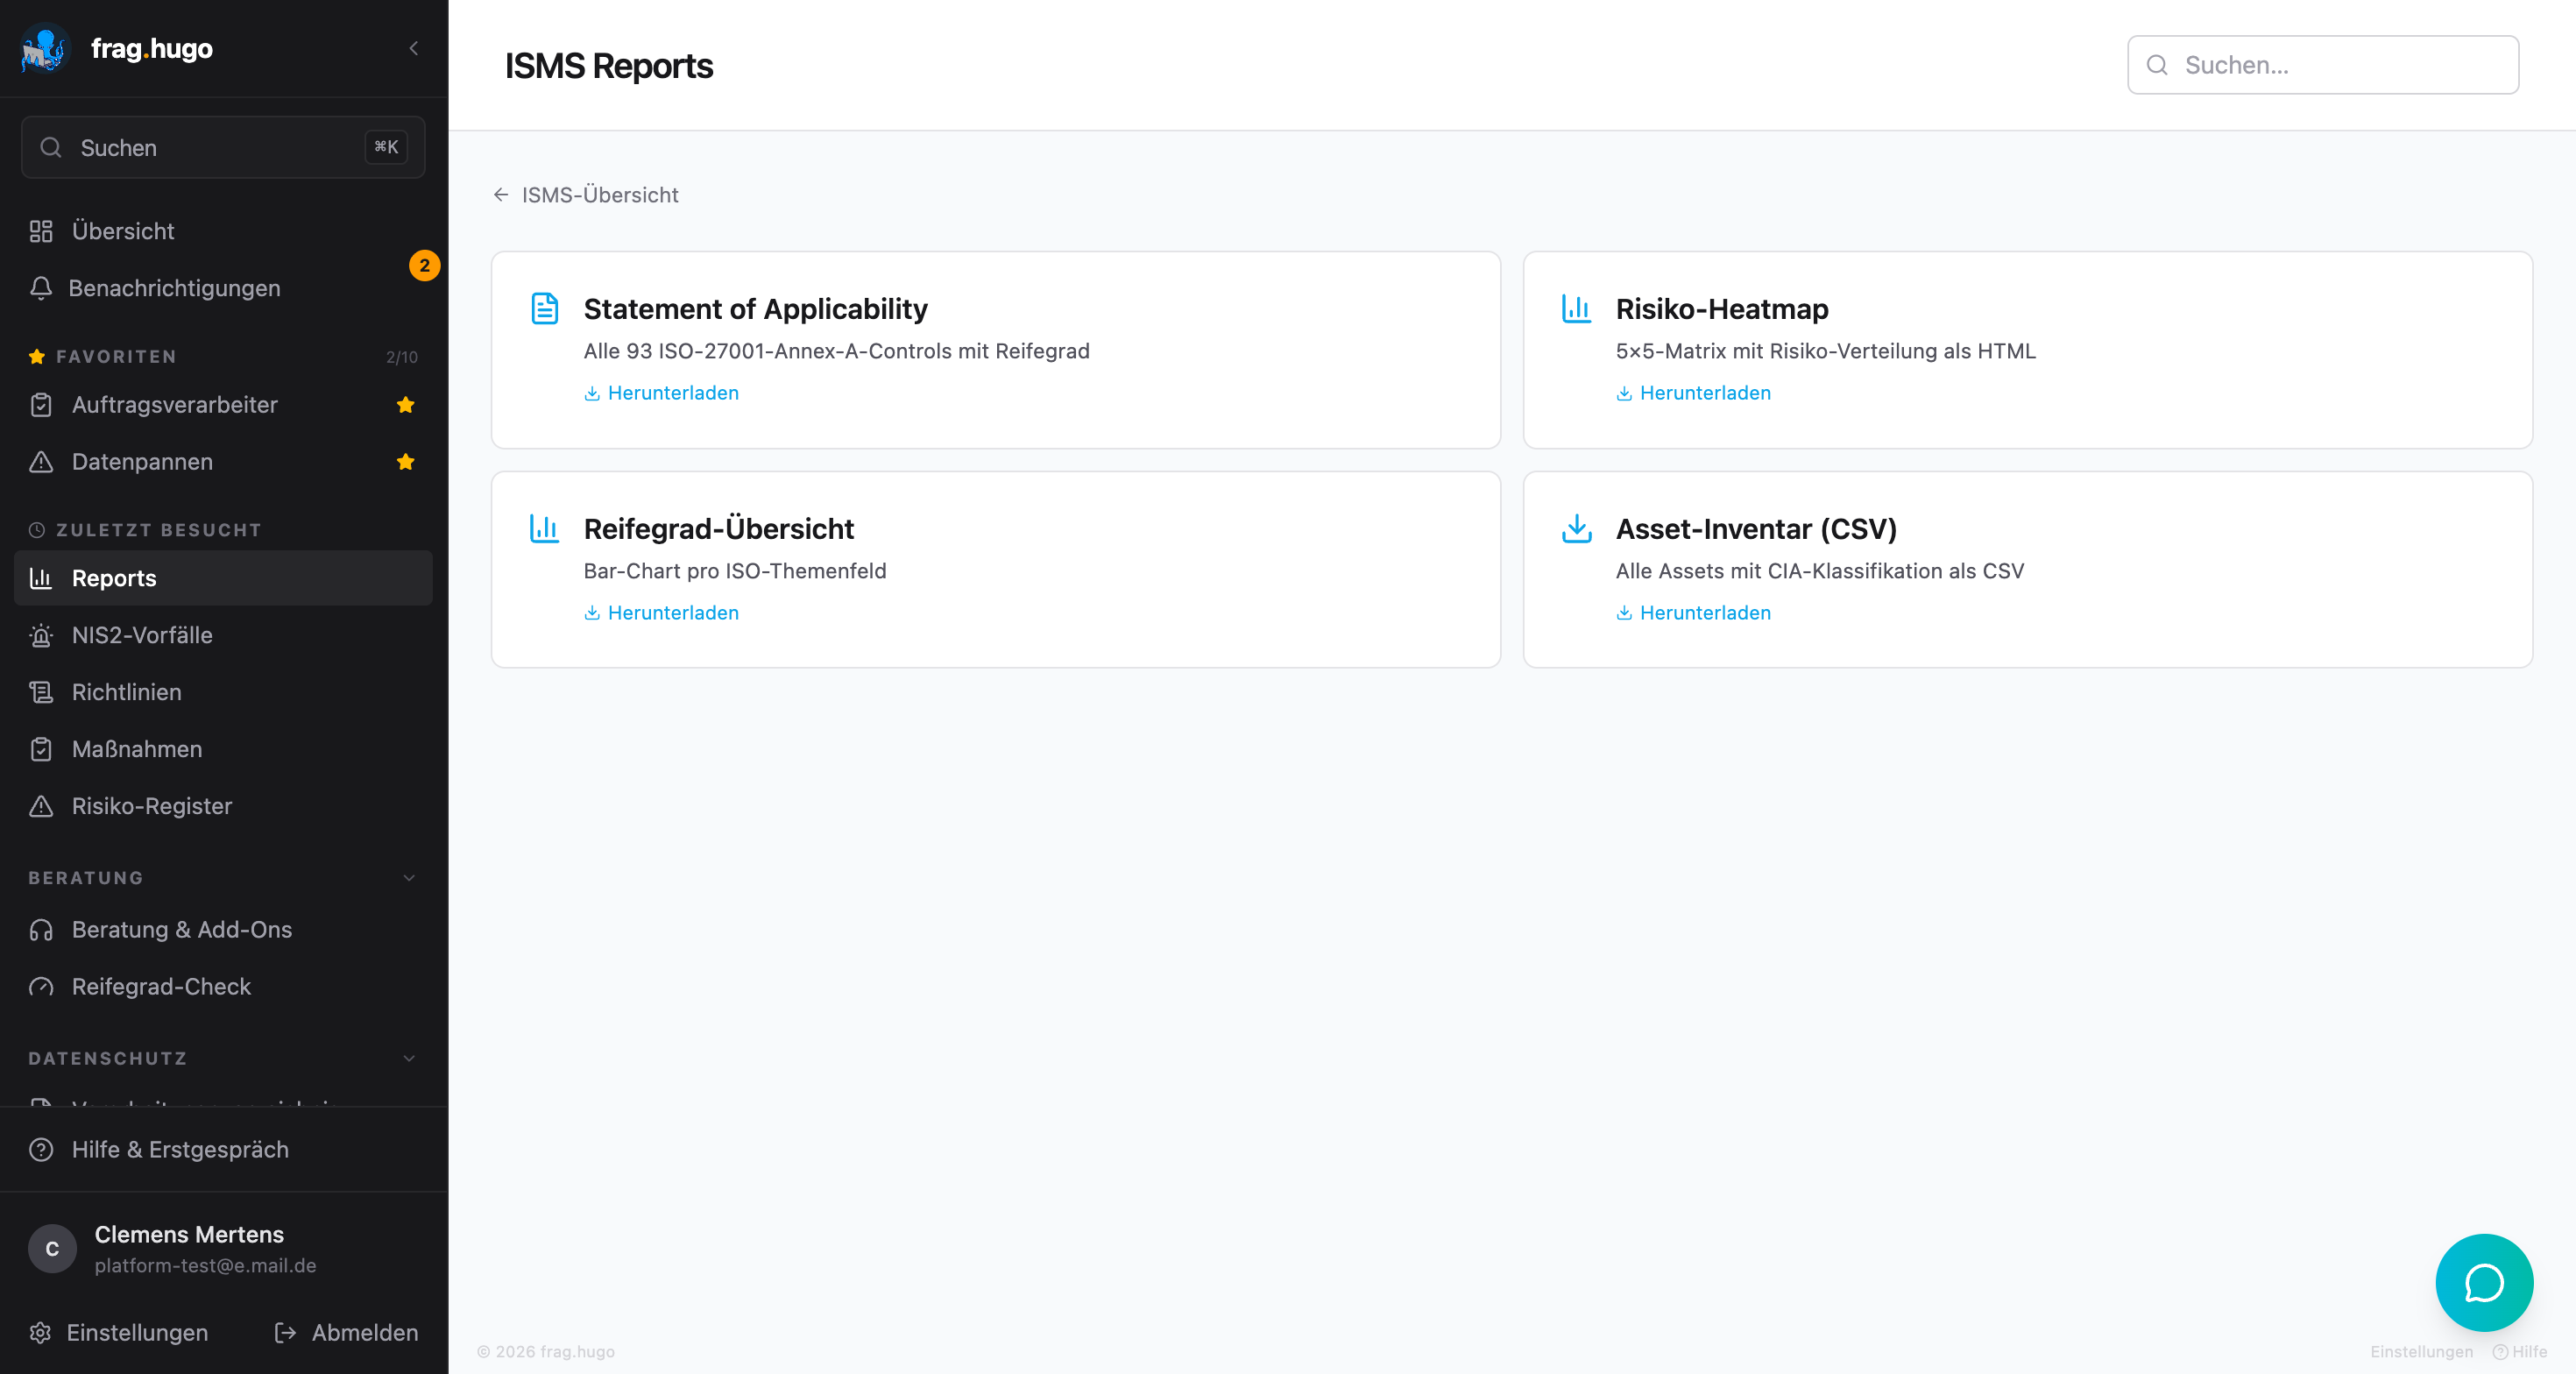
Task: Collapse the sidebar with the chevron
Action: click(414, 48)
